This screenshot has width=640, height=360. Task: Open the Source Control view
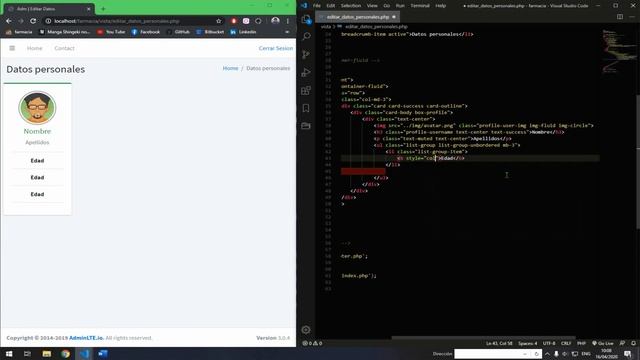[306, 54]
